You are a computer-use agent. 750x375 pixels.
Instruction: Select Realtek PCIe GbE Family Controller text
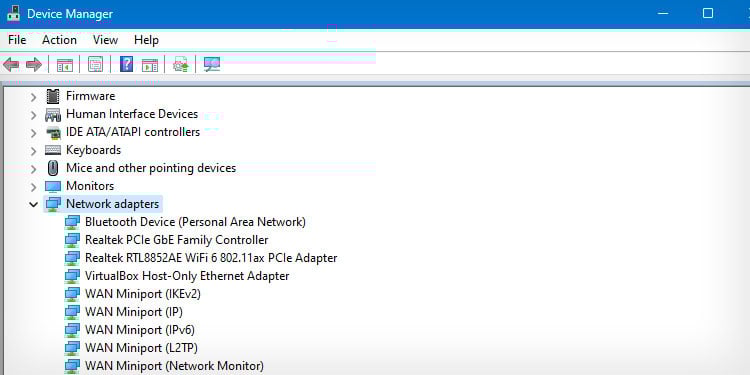coord(176,240)
